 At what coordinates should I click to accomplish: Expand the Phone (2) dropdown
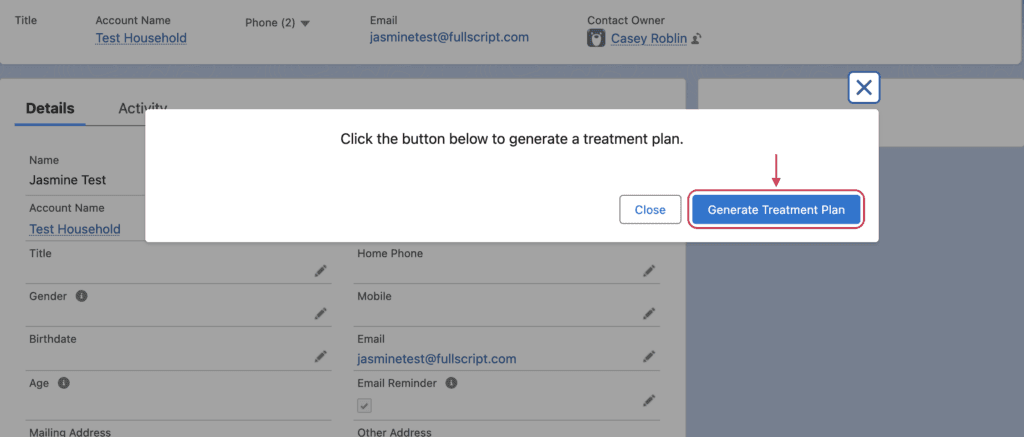tap(277, 23)
